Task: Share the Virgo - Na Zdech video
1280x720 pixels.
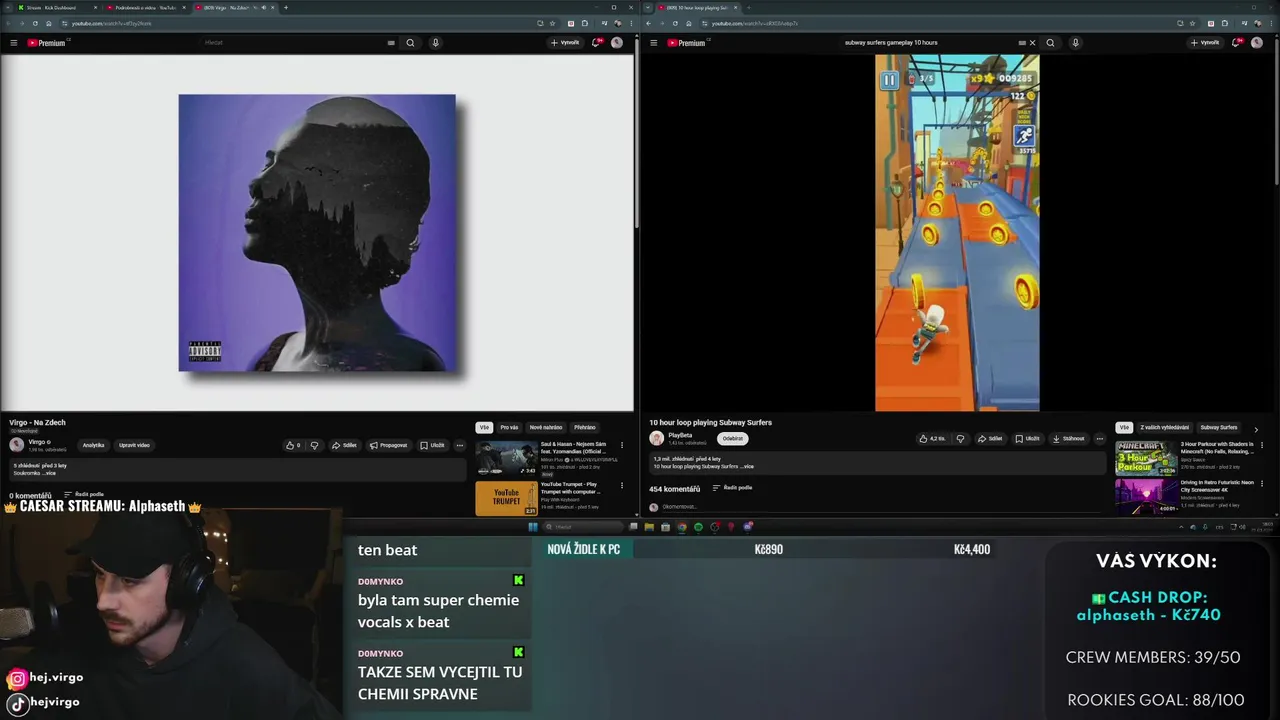Action: pyautogui.click(x=344, y=445)
